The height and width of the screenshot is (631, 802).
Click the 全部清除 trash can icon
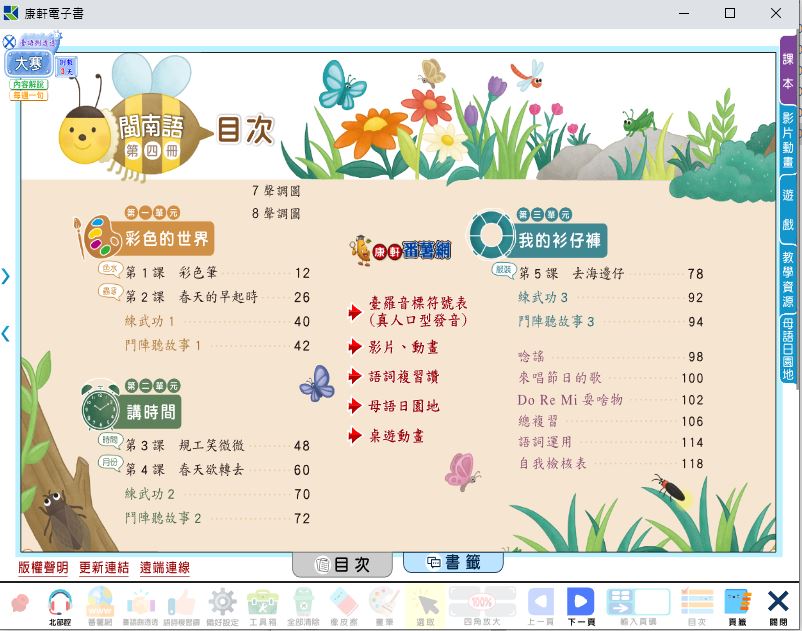(303, 606)
